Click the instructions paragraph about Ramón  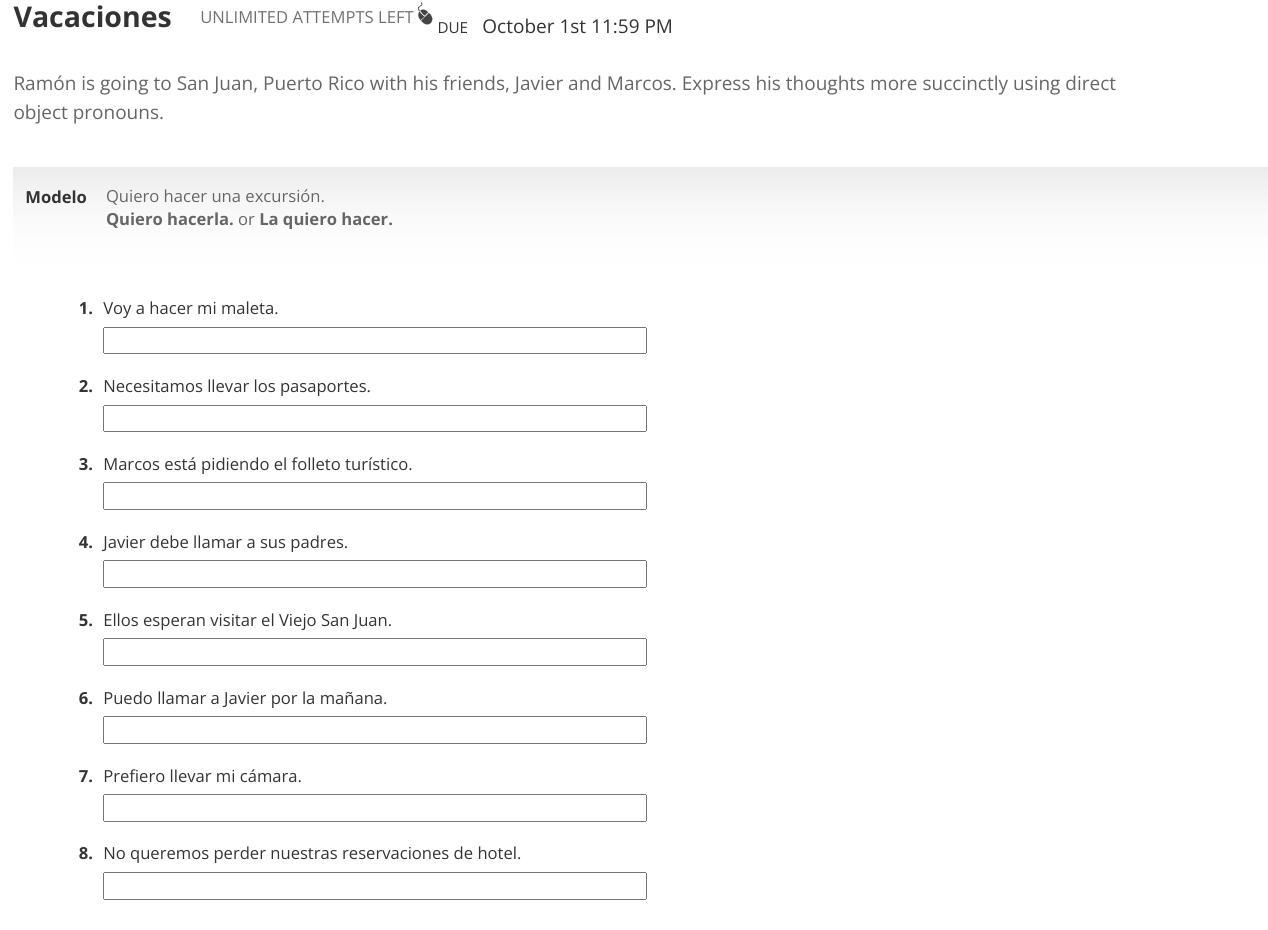(x=564, y=97)
